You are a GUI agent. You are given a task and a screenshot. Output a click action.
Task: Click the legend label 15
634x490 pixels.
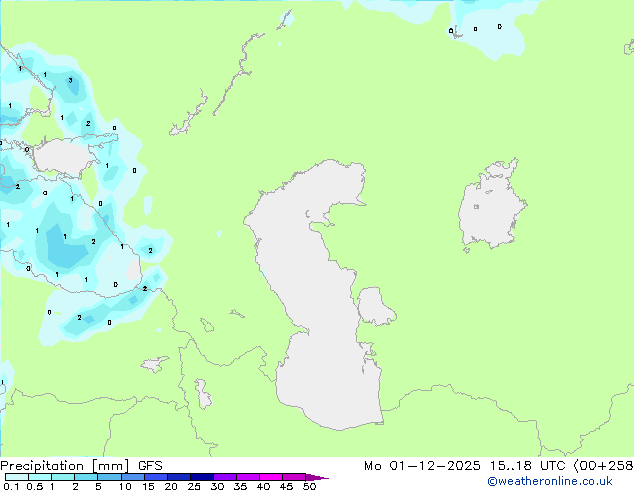click(x=148, y=486)
